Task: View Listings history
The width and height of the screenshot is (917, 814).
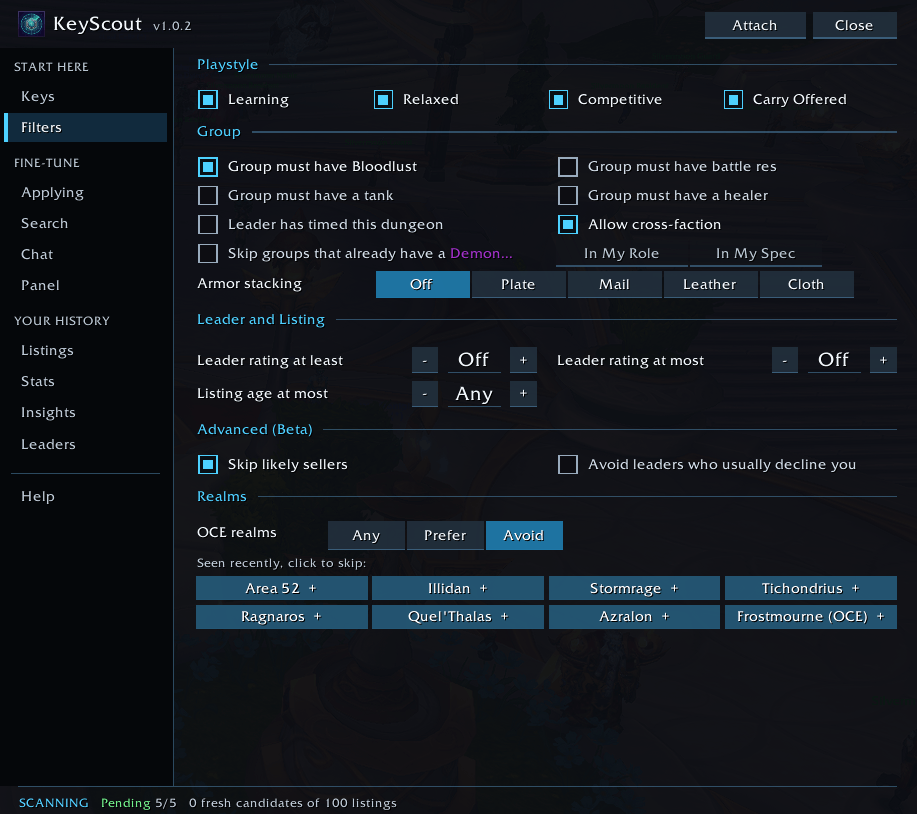Action: [x=85, y=350]
